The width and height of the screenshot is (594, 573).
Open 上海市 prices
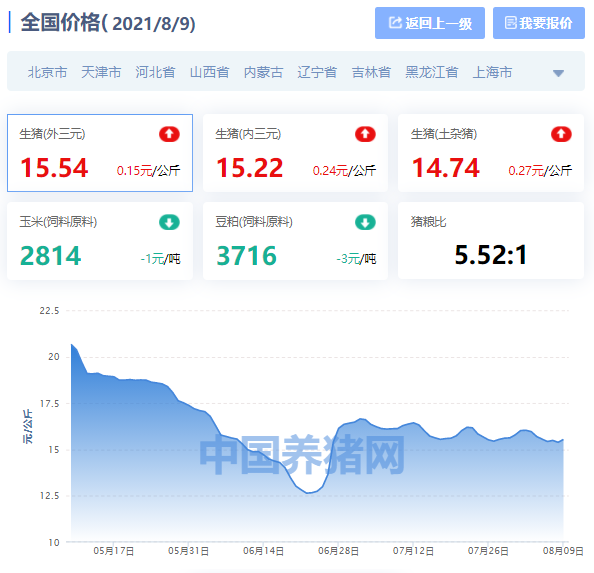click(x=492, y=72)
